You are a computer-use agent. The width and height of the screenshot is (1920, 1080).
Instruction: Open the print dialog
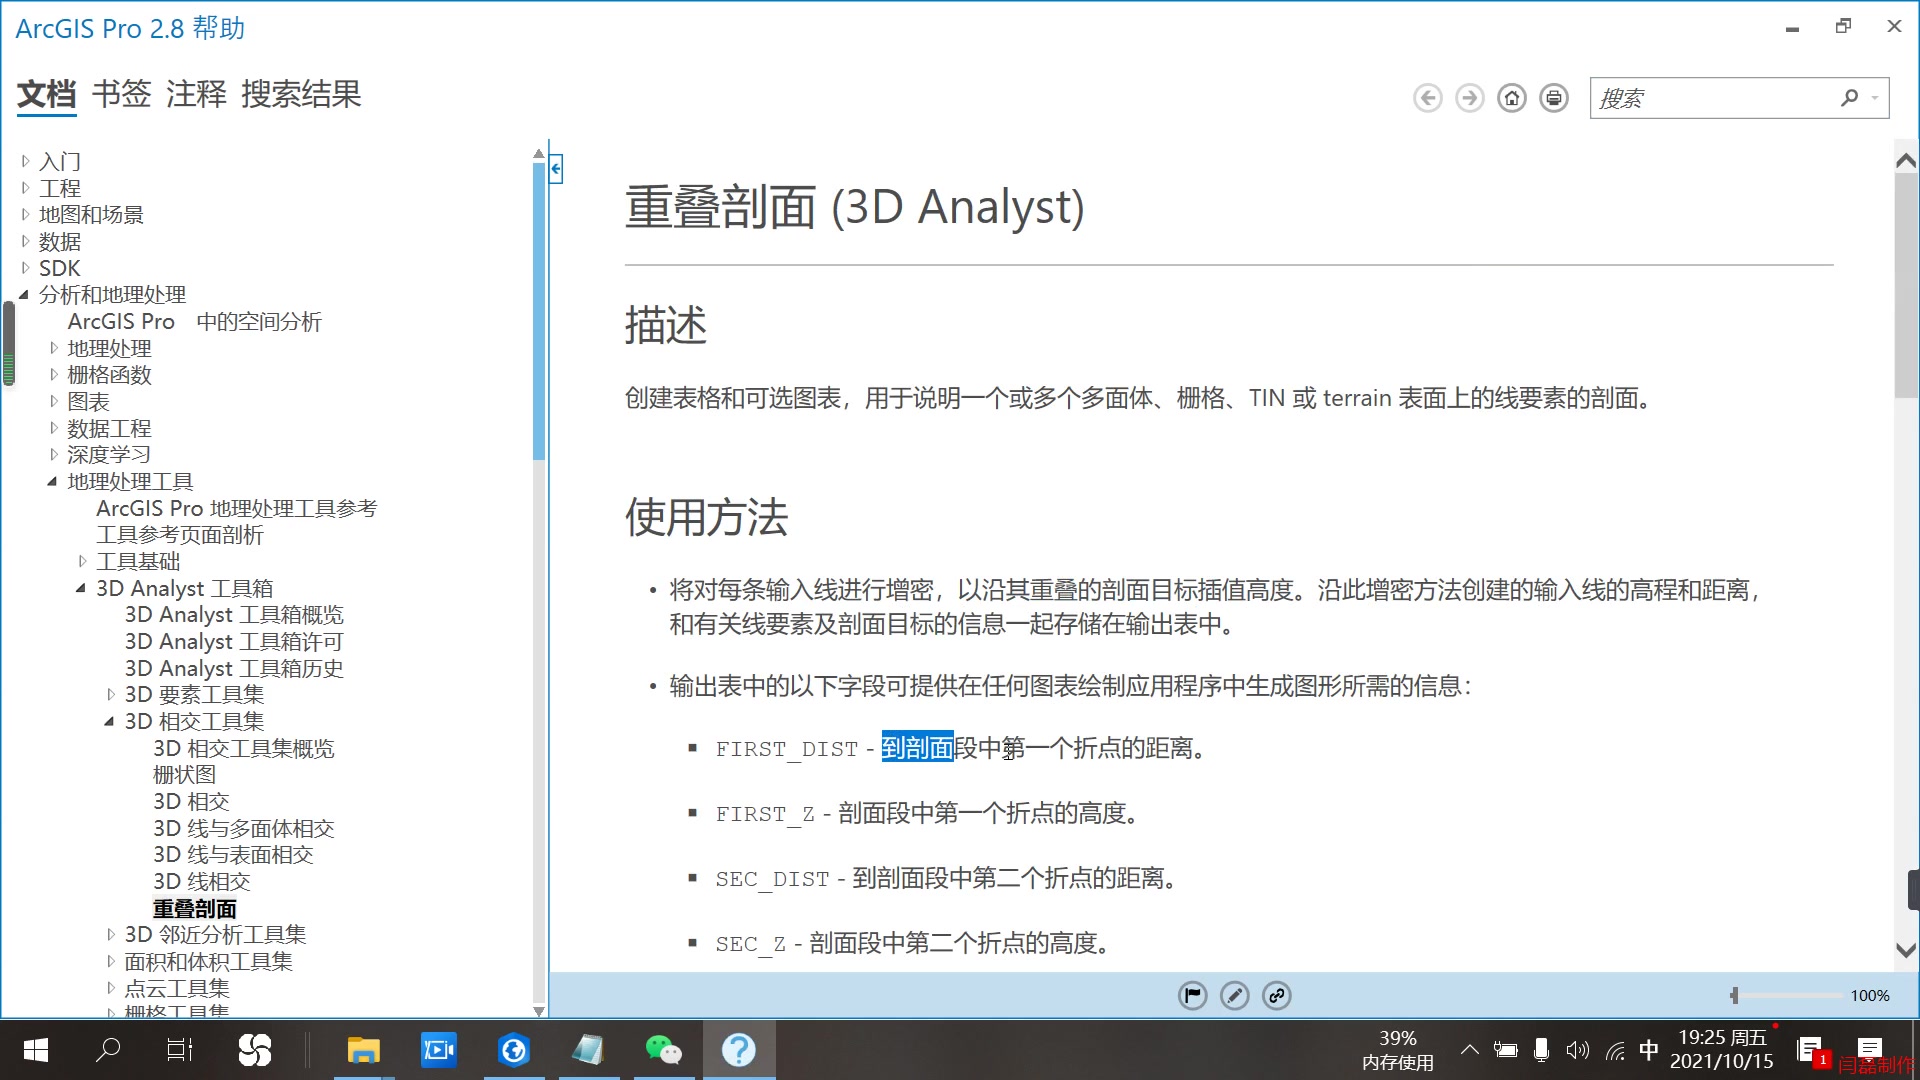click(1553, 97)
